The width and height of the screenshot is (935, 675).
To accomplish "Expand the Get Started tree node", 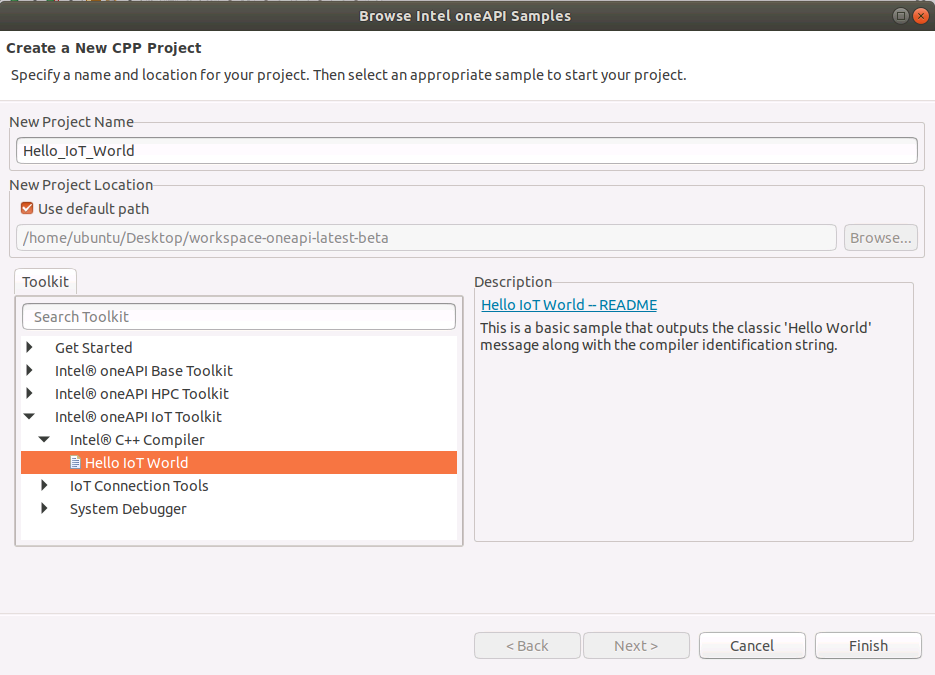I will pos(30,348).
